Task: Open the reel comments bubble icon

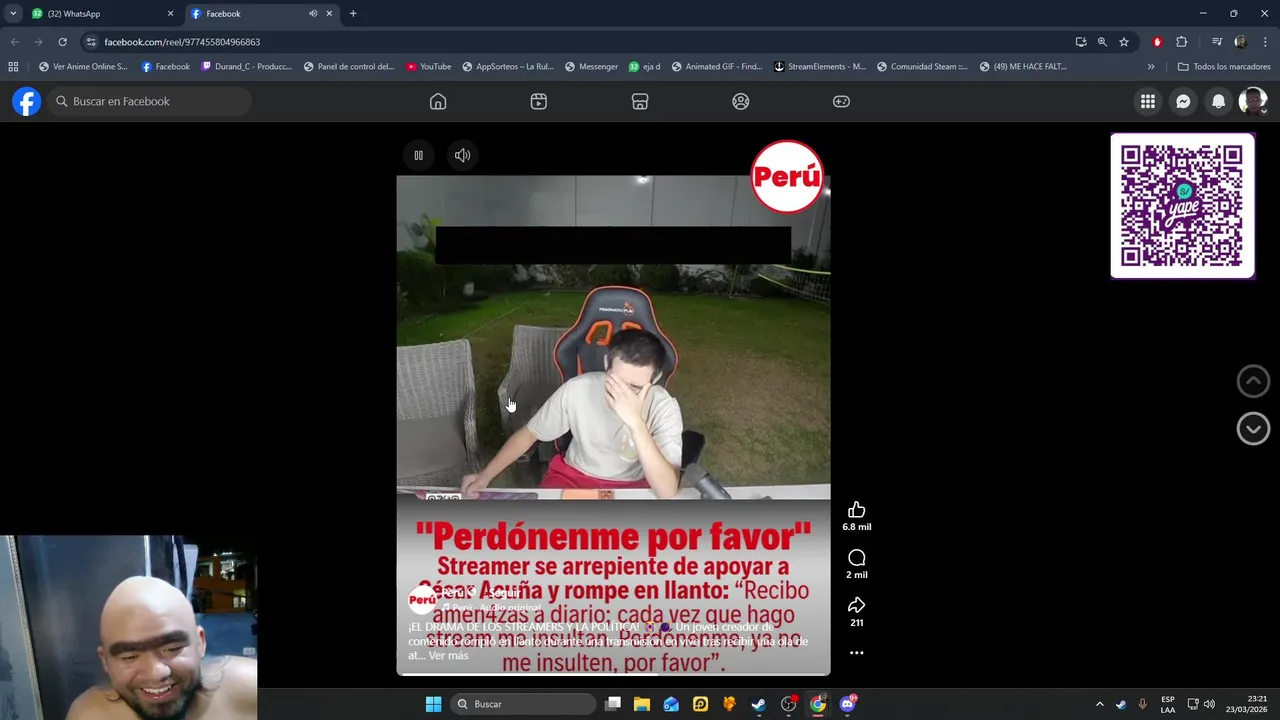Action: pyautogui.click(x=856, y=558)
